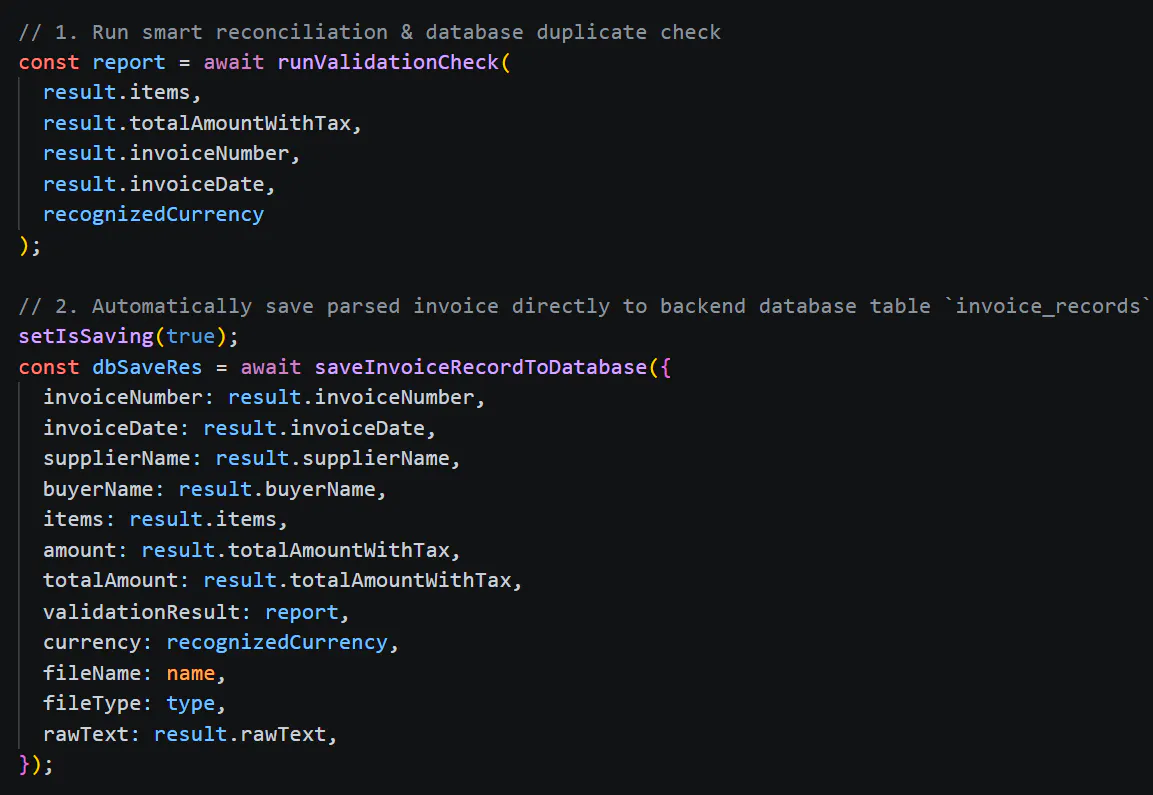Click the "buyerName:" property key

pyautogui.click(x=104, y=489)
